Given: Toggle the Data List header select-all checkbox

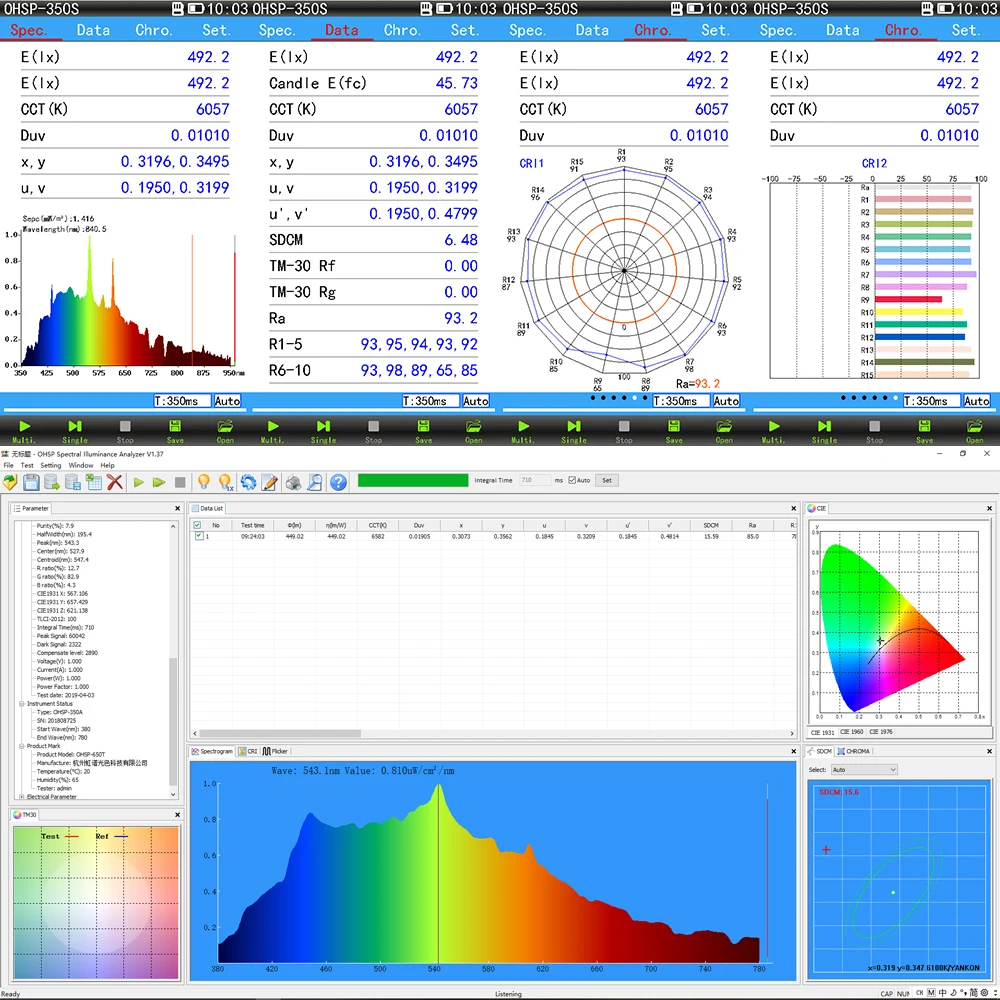Looking at the screenshot, I should (198, 524).
